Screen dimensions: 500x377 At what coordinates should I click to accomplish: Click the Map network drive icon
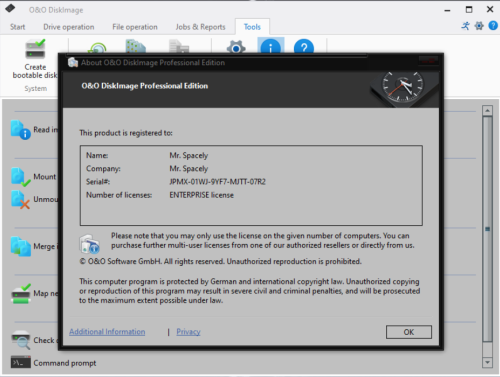pos(21,294)
